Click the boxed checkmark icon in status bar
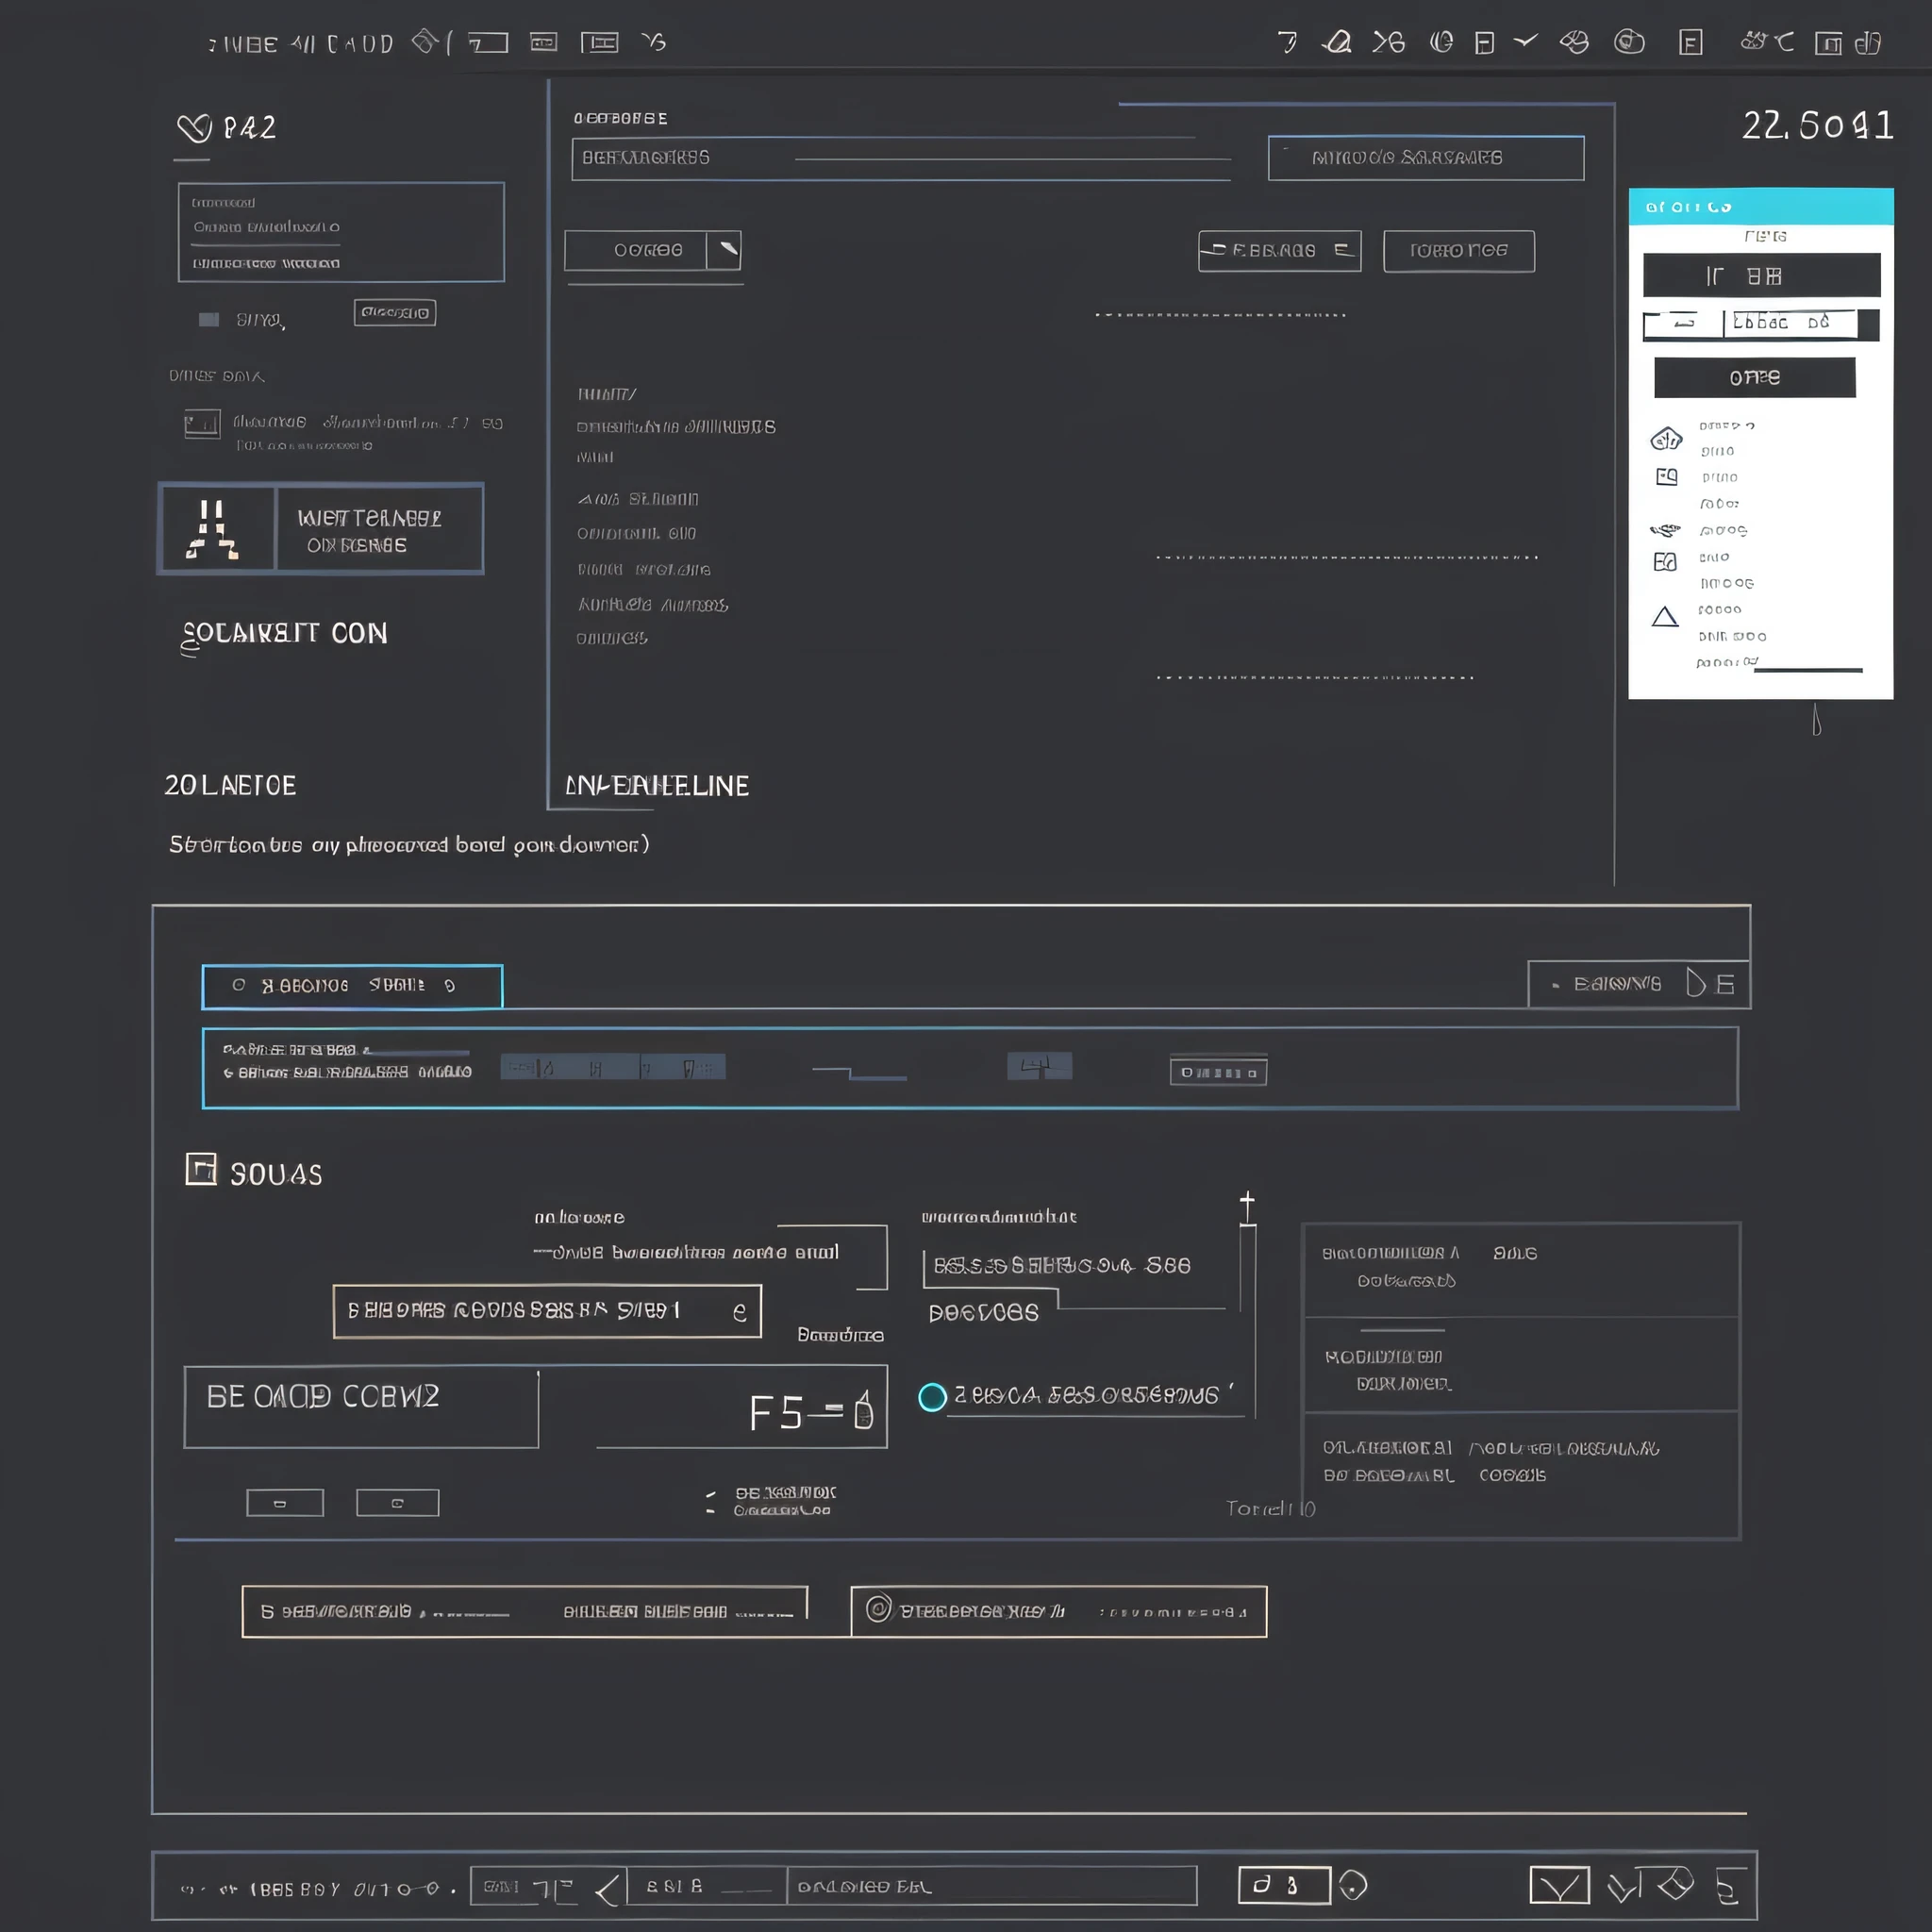Image resolution: width=1932 pixels, height=1932 pixels. click(1560, 1886)
